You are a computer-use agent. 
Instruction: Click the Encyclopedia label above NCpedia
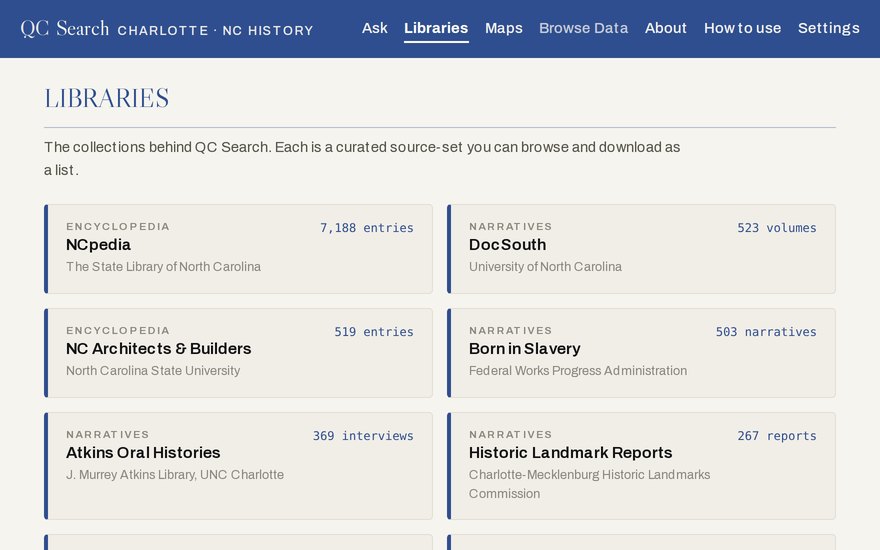coord(118,226)
